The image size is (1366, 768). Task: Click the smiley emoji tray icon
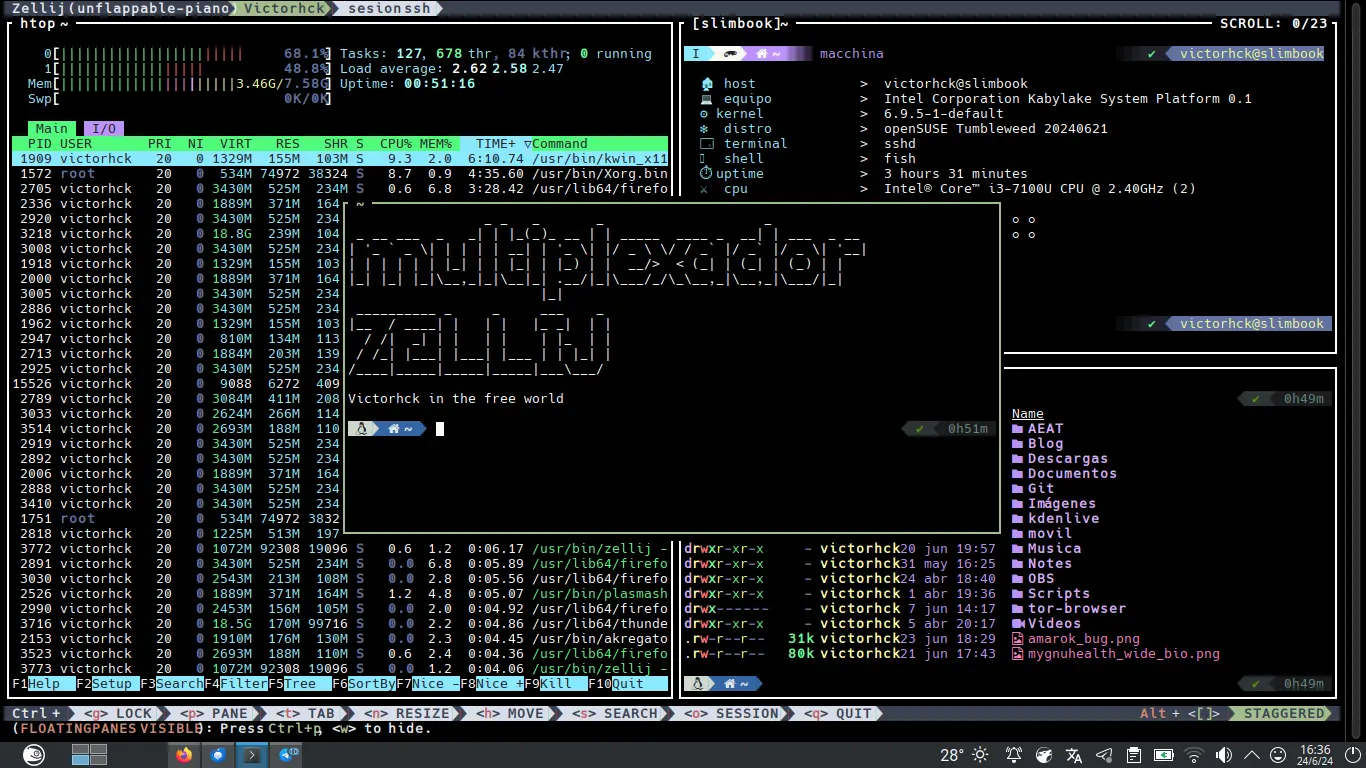point(1278,755)
